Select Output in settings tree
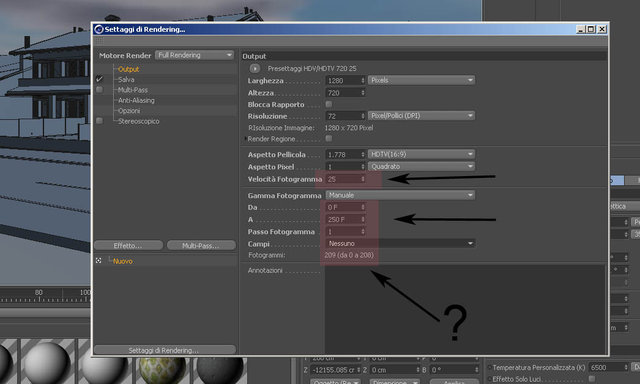The height and width of the screenshot is (384, 640). point(128,69)
